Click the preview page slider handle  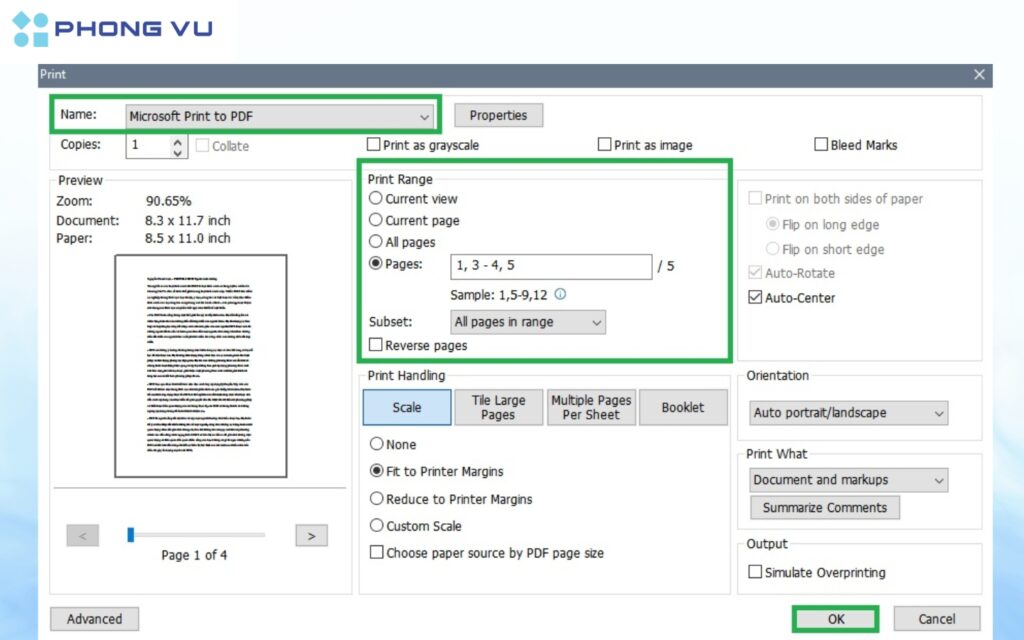(x=131, y=535)
